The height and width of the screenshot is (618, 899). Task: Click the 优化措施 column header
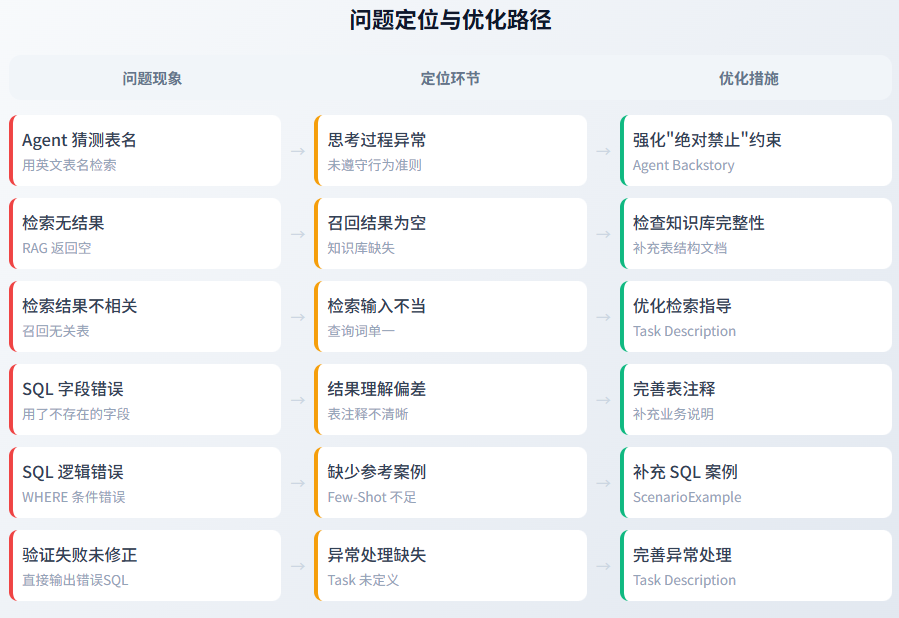[x=749, y=79]
